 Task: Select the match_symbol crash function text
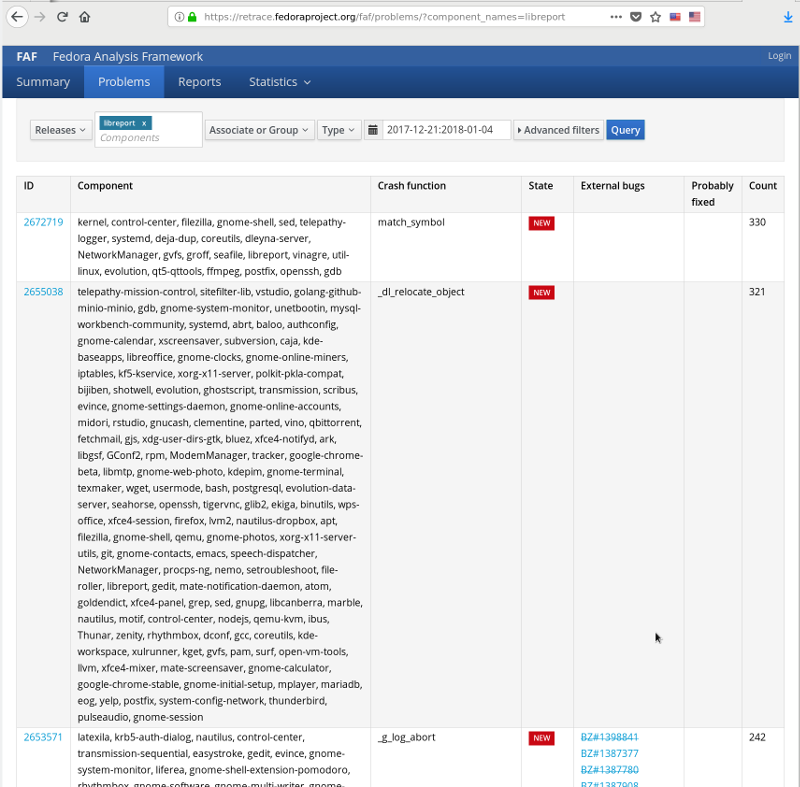point(411,222)
